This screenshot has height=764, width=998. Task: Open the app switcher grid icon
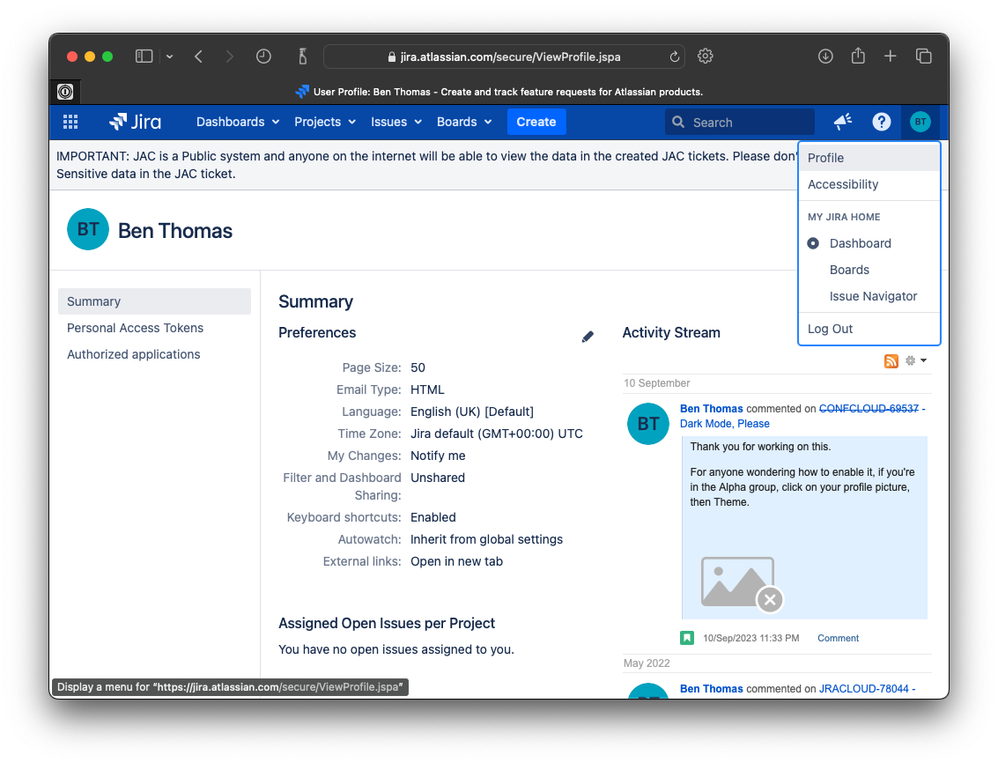[69, 122]
